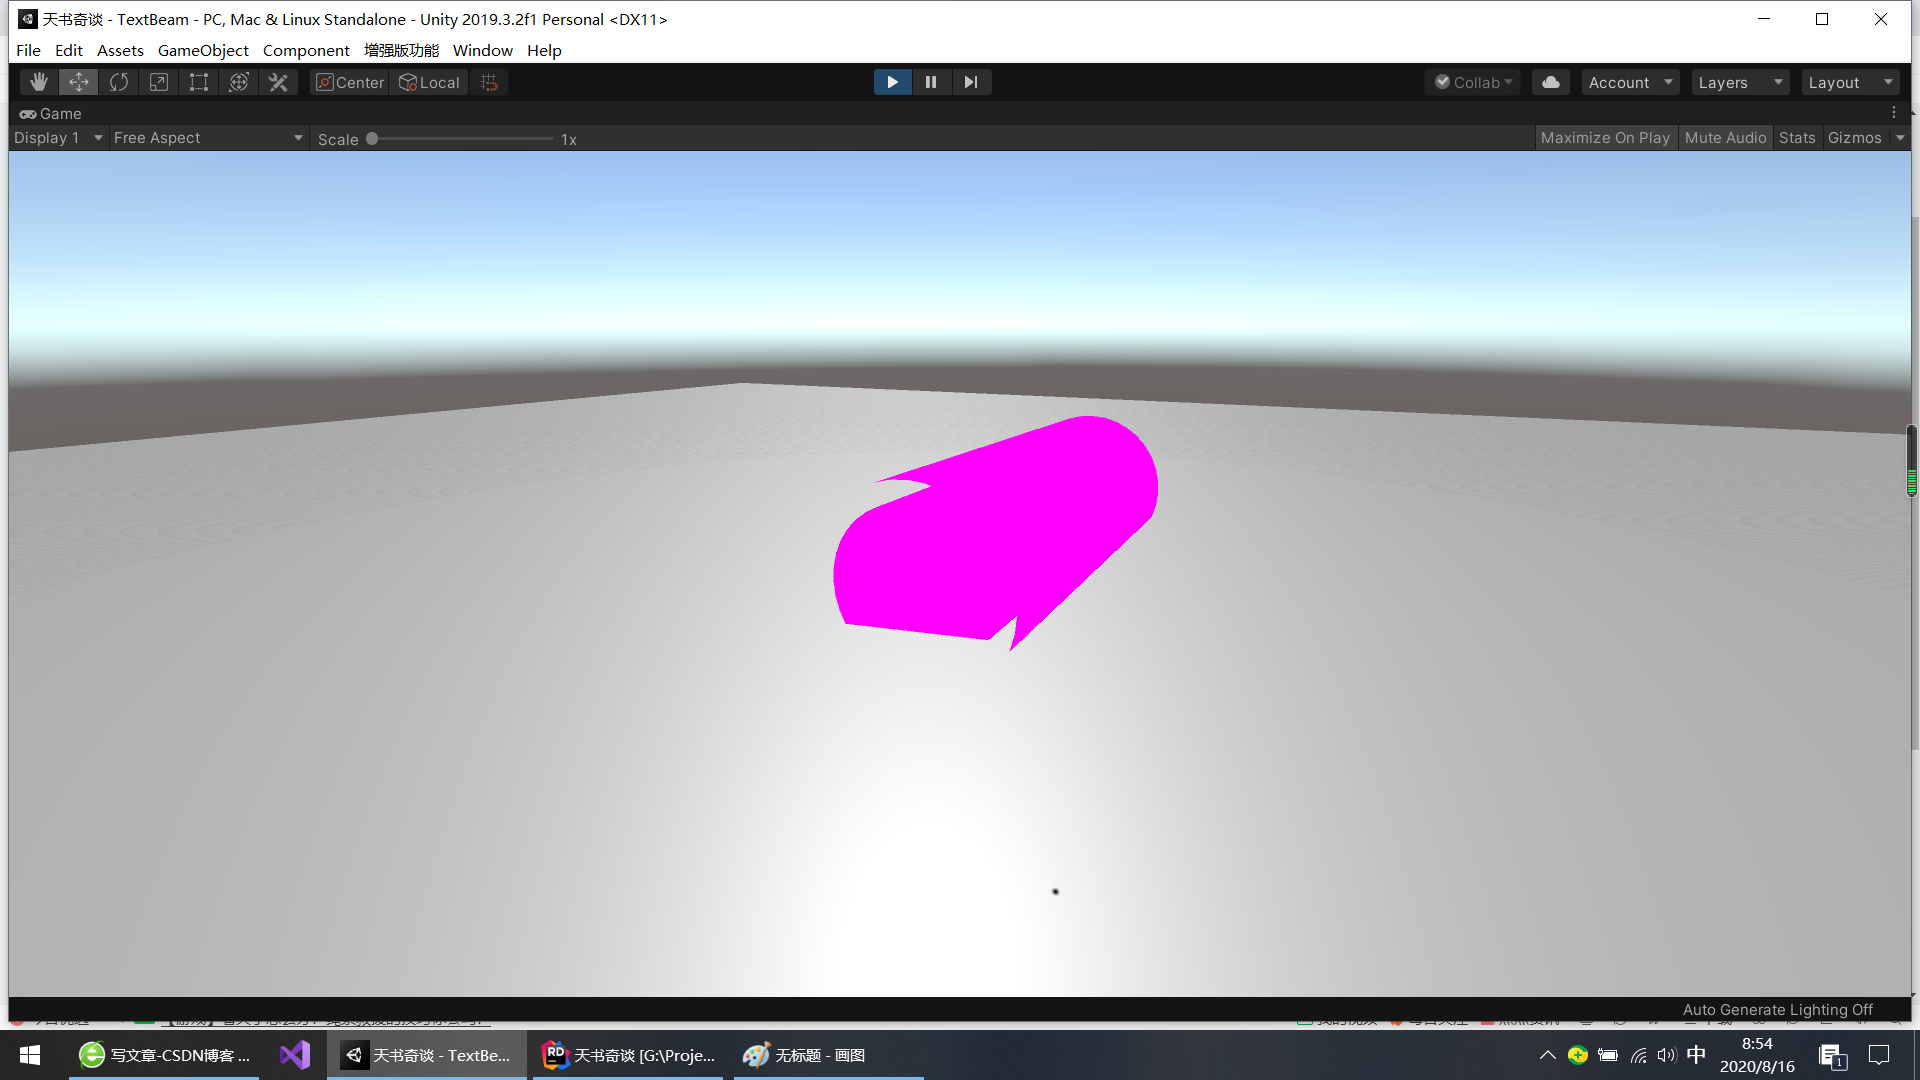This screenshot has width=1920, height=1080.
Task: Open the Layout dropdown
Action: click(1850, 82)
